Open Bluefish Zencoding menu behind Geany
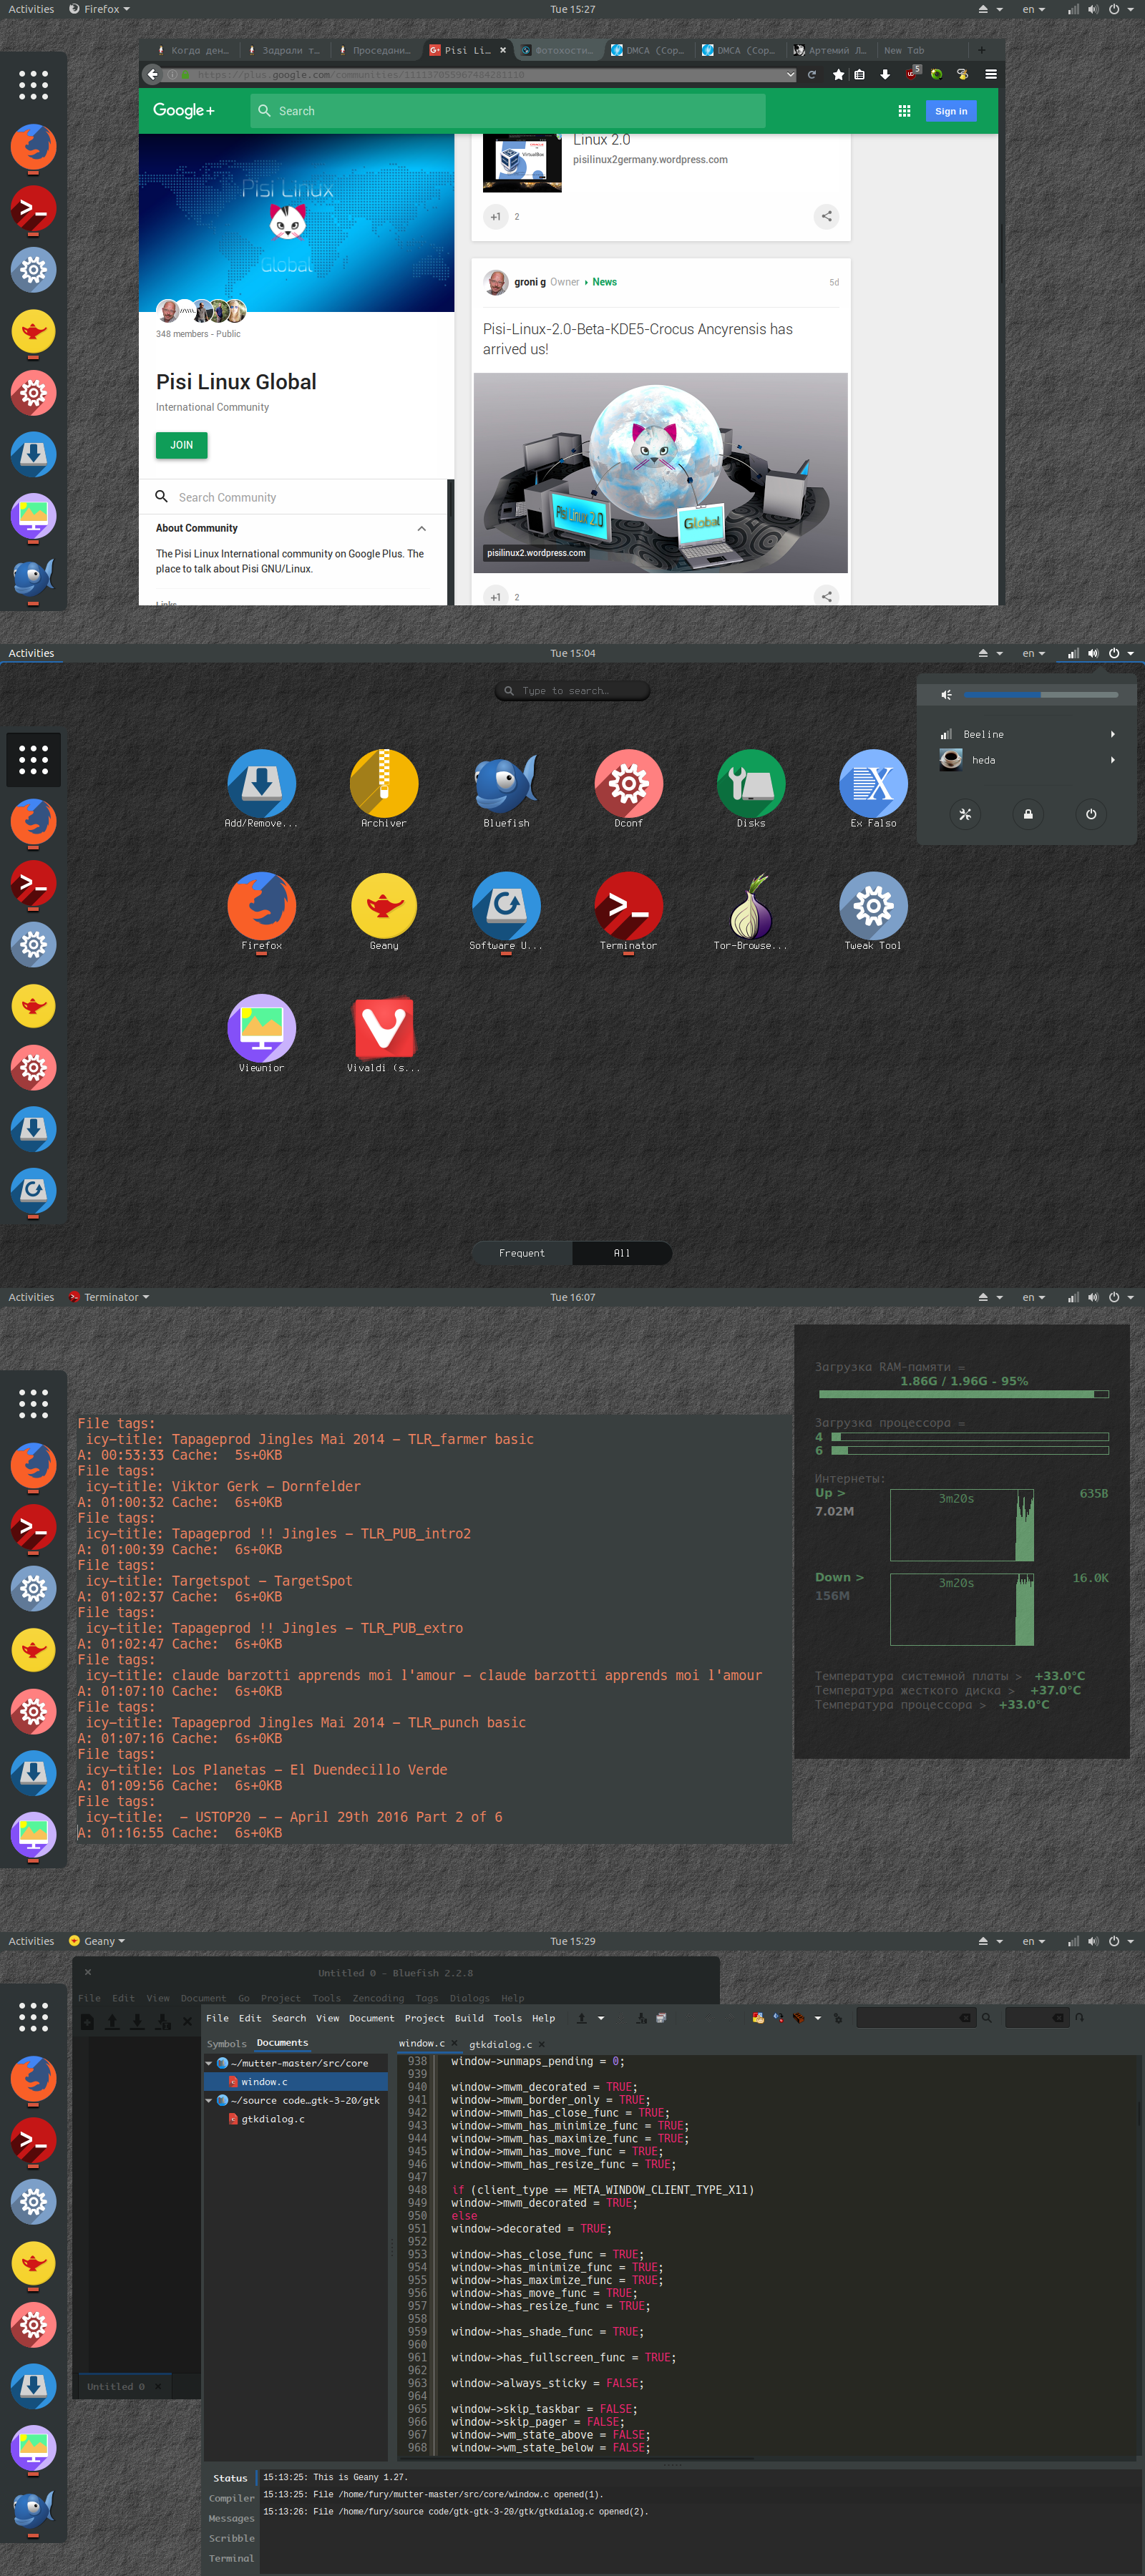This screenshot has height=2576, width=1145. pyautogui.click(x=378, y=1998)
